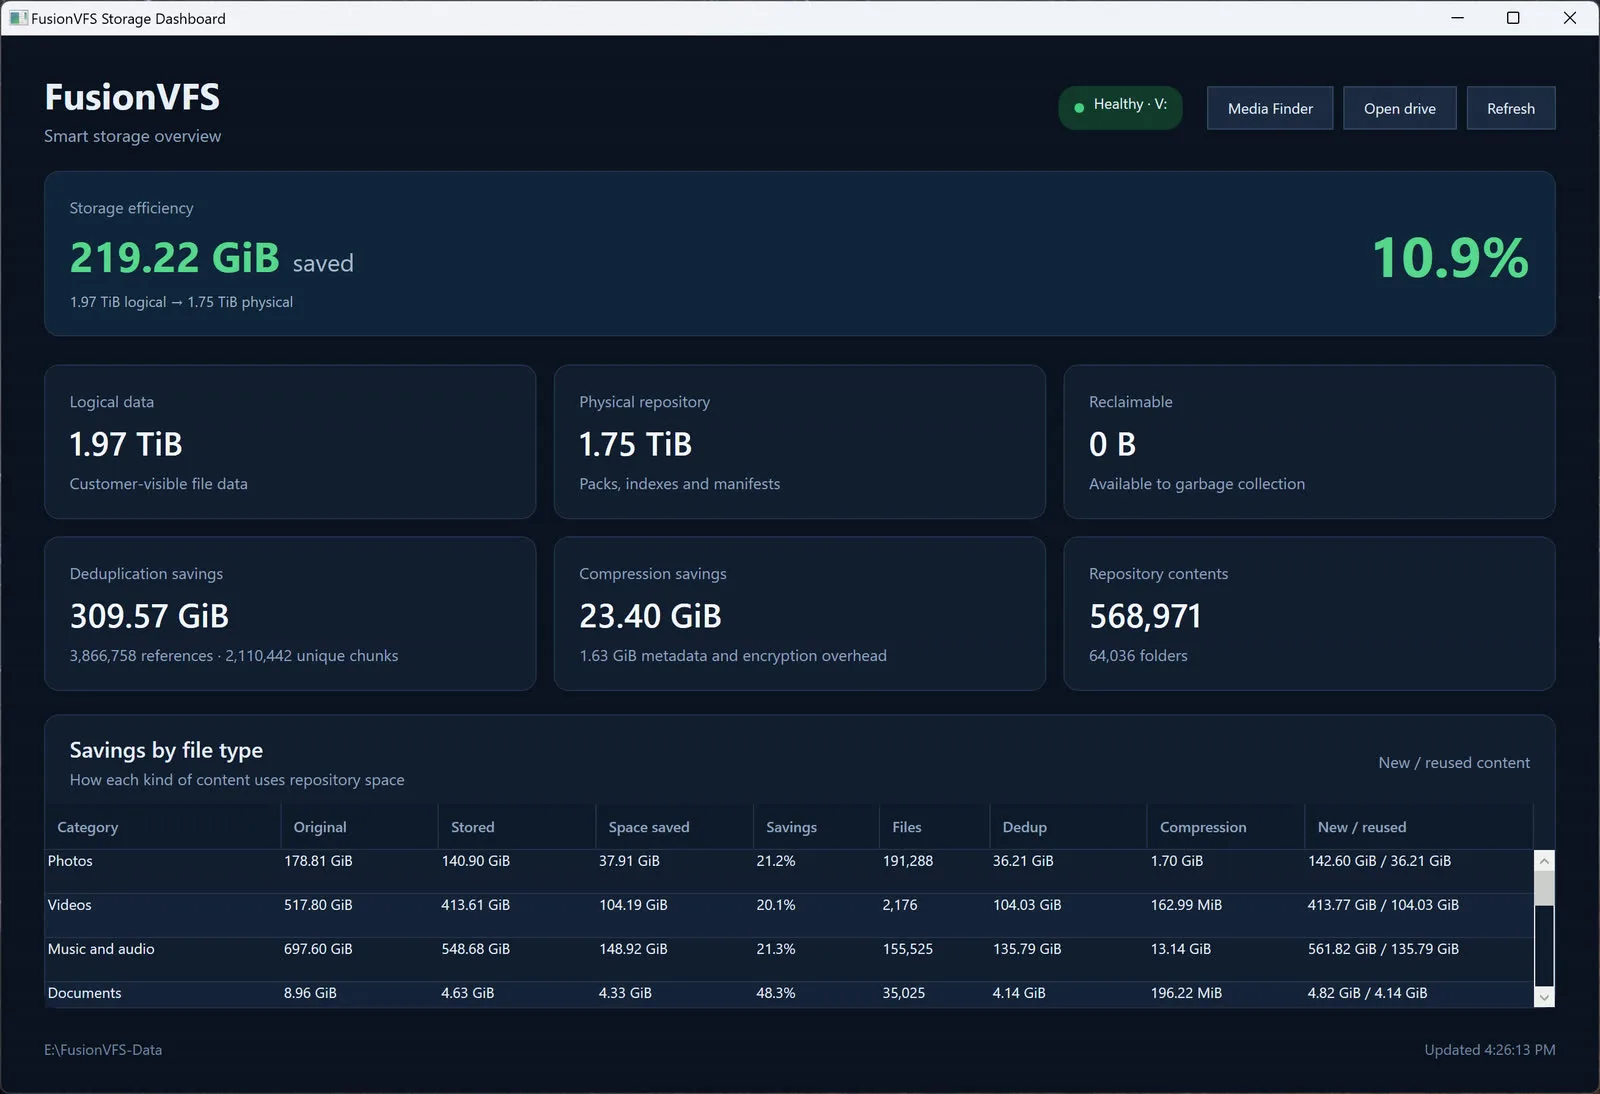Viewport: 1600px width, 1094px height.
Task: Click the New / reused content label
Action: point(1454,763)
